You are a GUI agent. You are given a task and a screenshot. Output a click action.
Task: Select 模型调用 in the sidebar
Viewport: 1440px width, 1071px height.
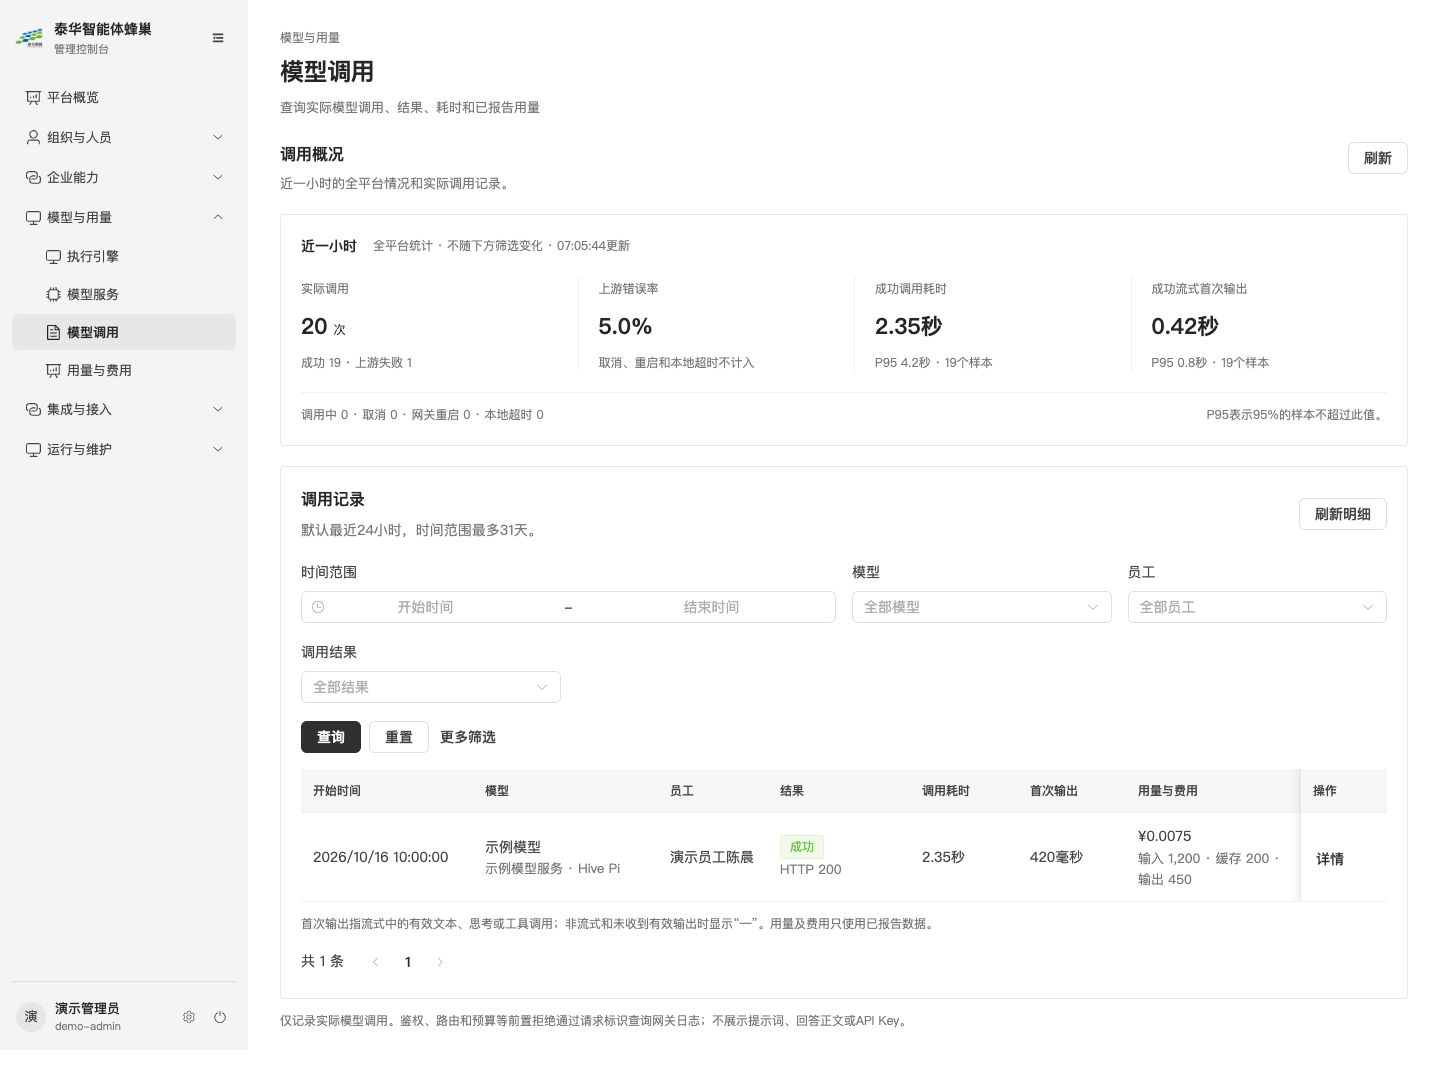[124, 332]
